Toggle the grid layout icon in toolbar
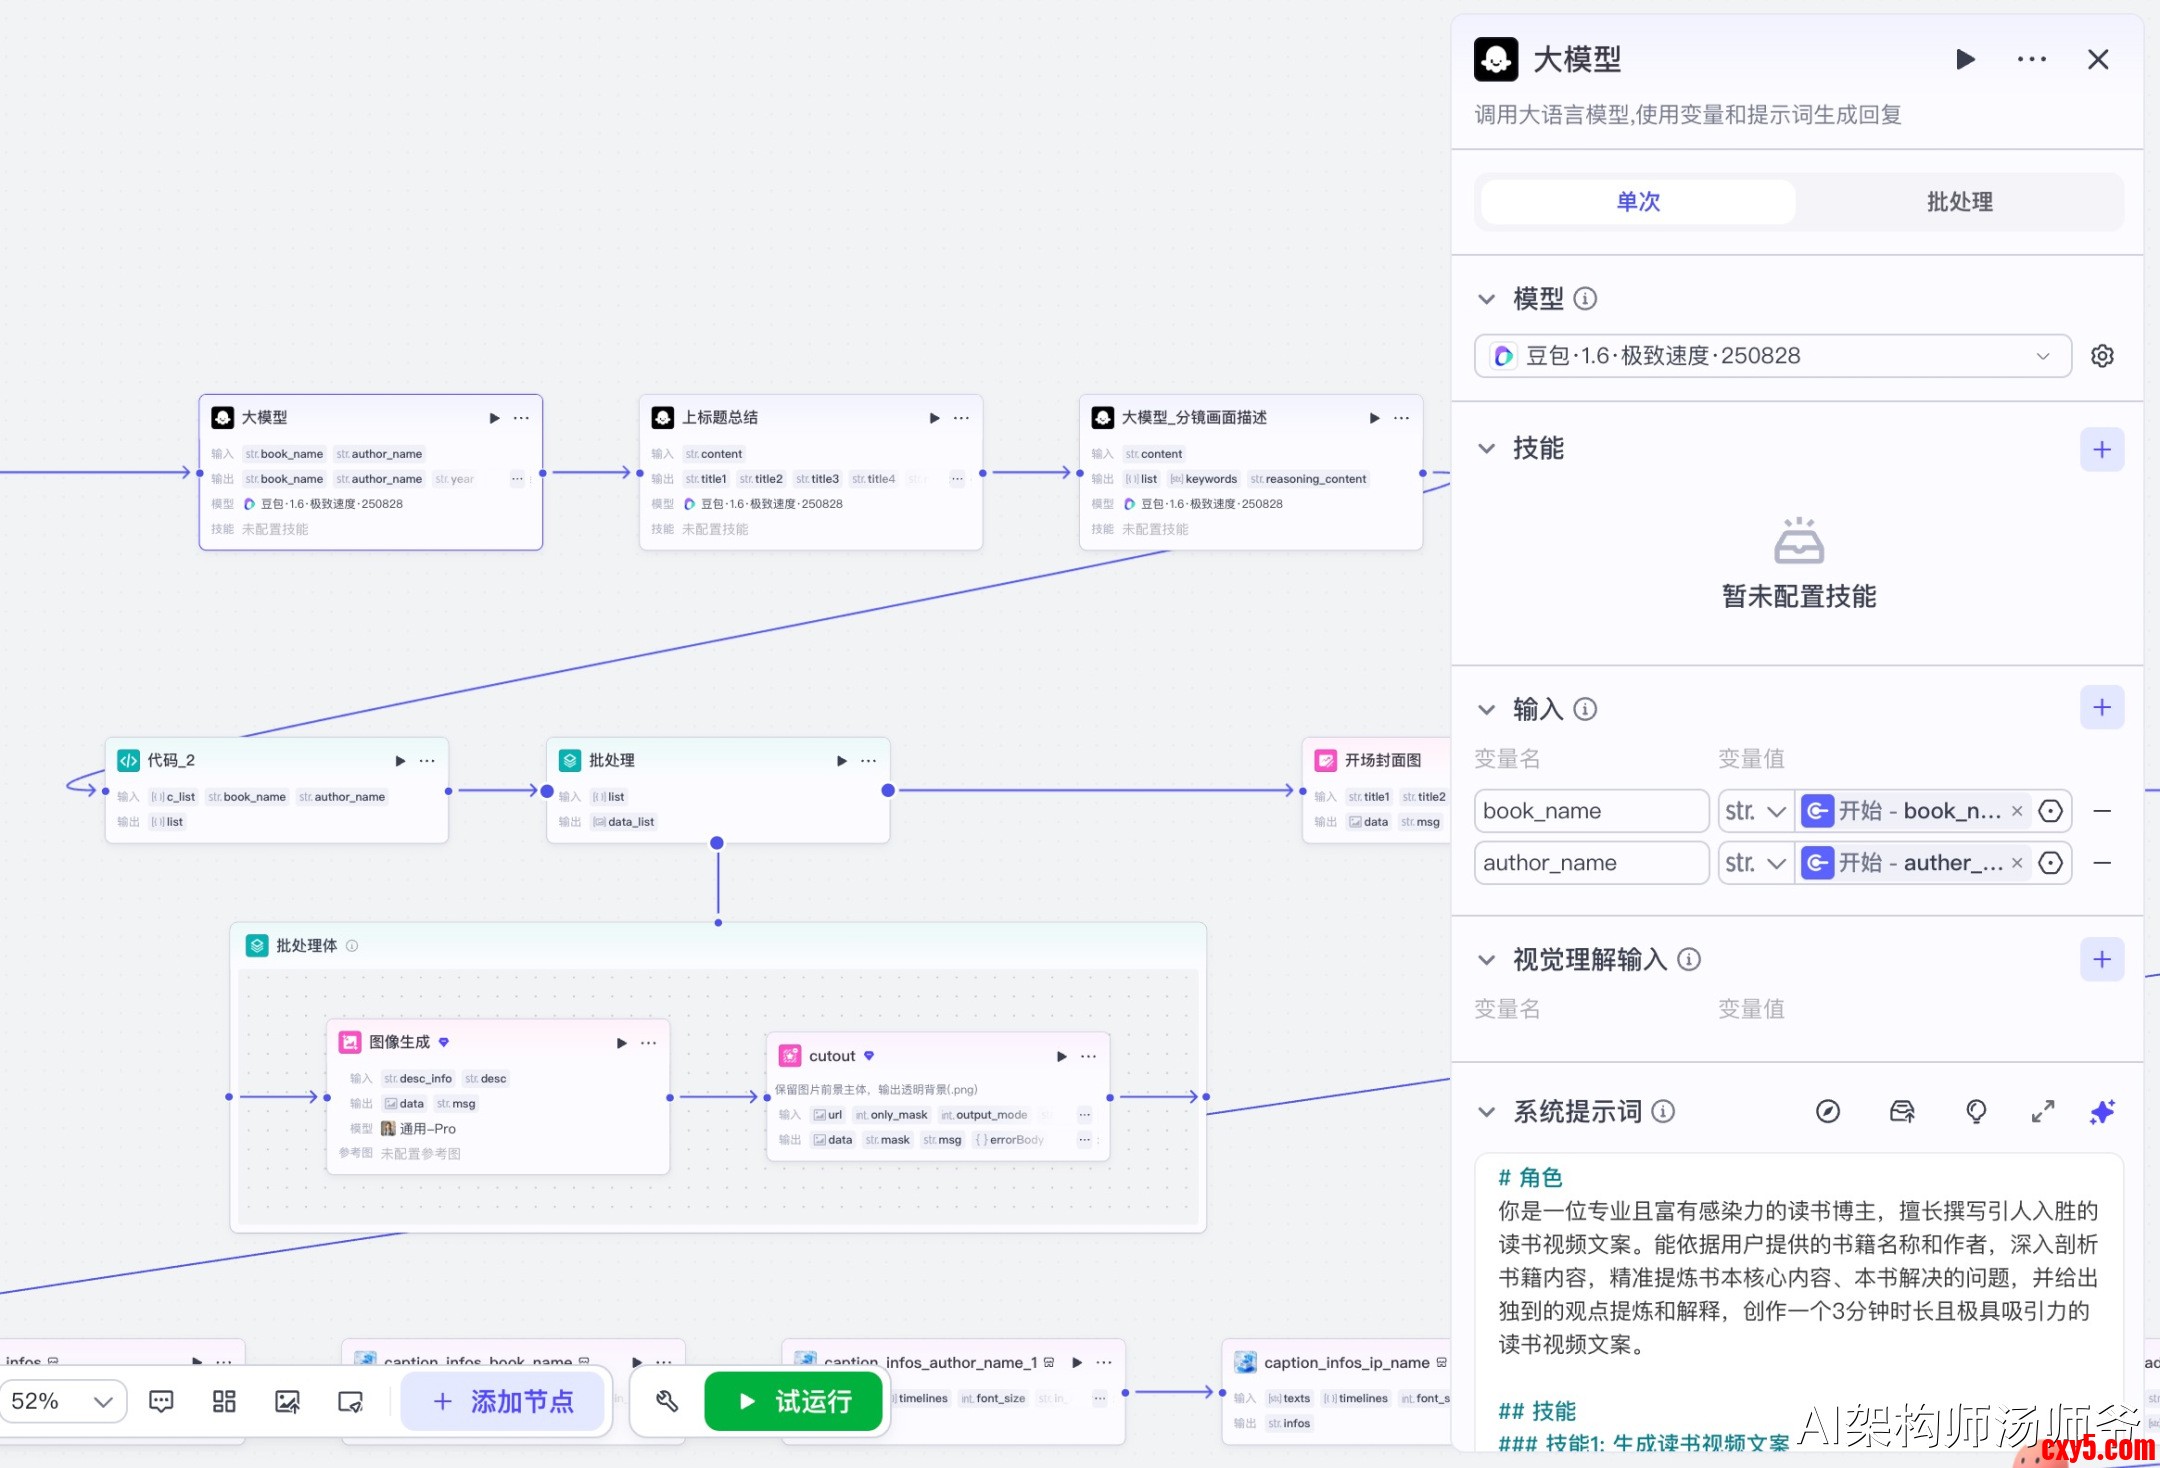This screenshot has width=2160, height=1468. click(x=224, y=1401)
